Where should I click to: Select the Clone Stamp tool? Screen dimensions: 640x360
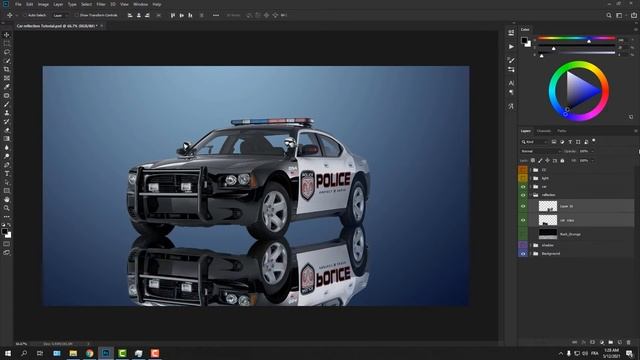(7, 113)
